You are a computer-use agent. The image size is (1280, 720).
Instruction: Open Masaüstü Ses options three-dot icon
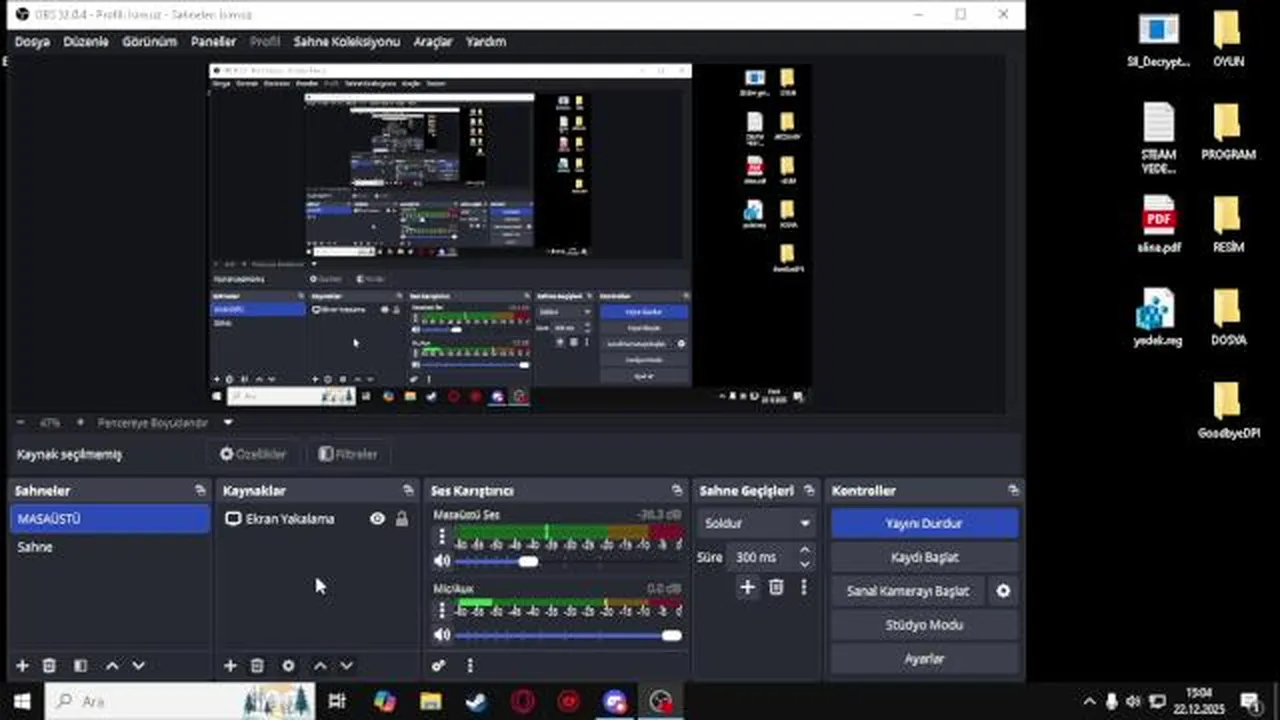tap(442, 537)
